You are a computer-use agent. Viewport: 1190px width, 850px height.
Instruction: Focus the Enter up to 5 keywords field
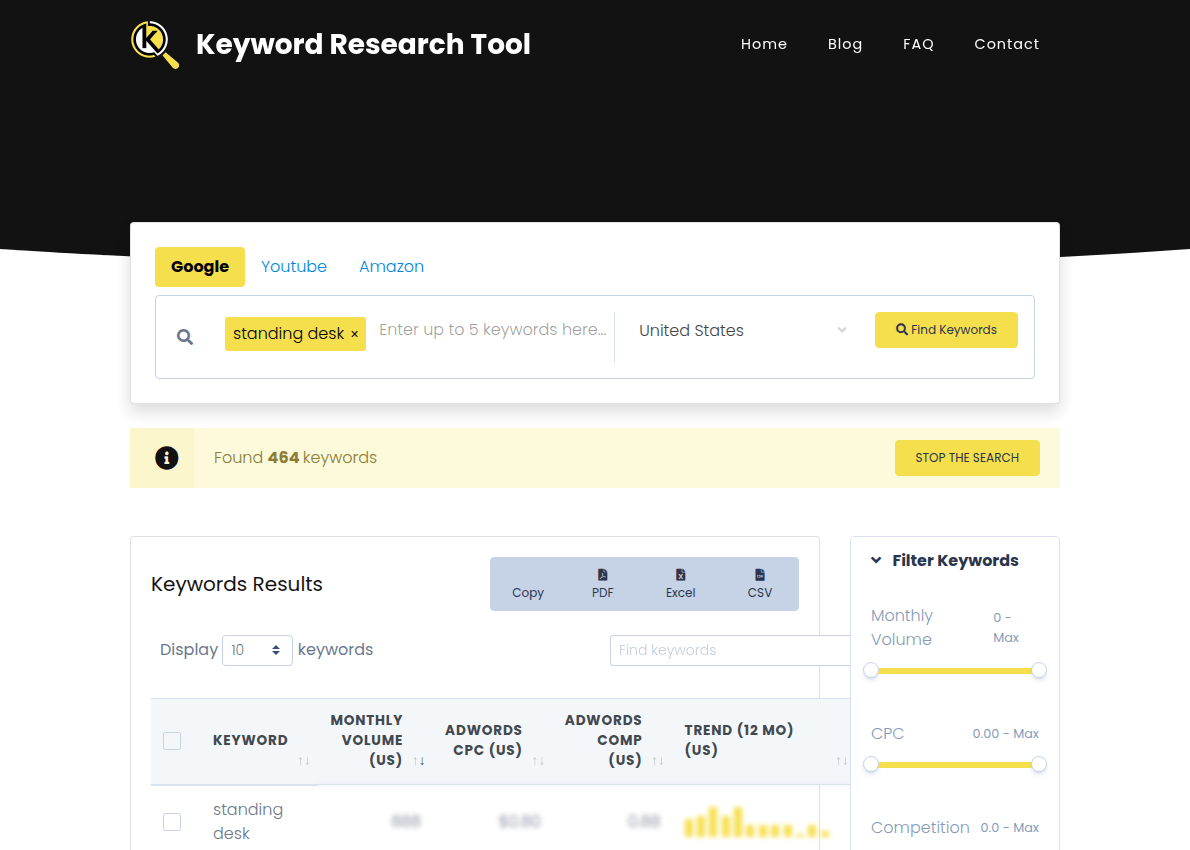(x=493, y=330)
